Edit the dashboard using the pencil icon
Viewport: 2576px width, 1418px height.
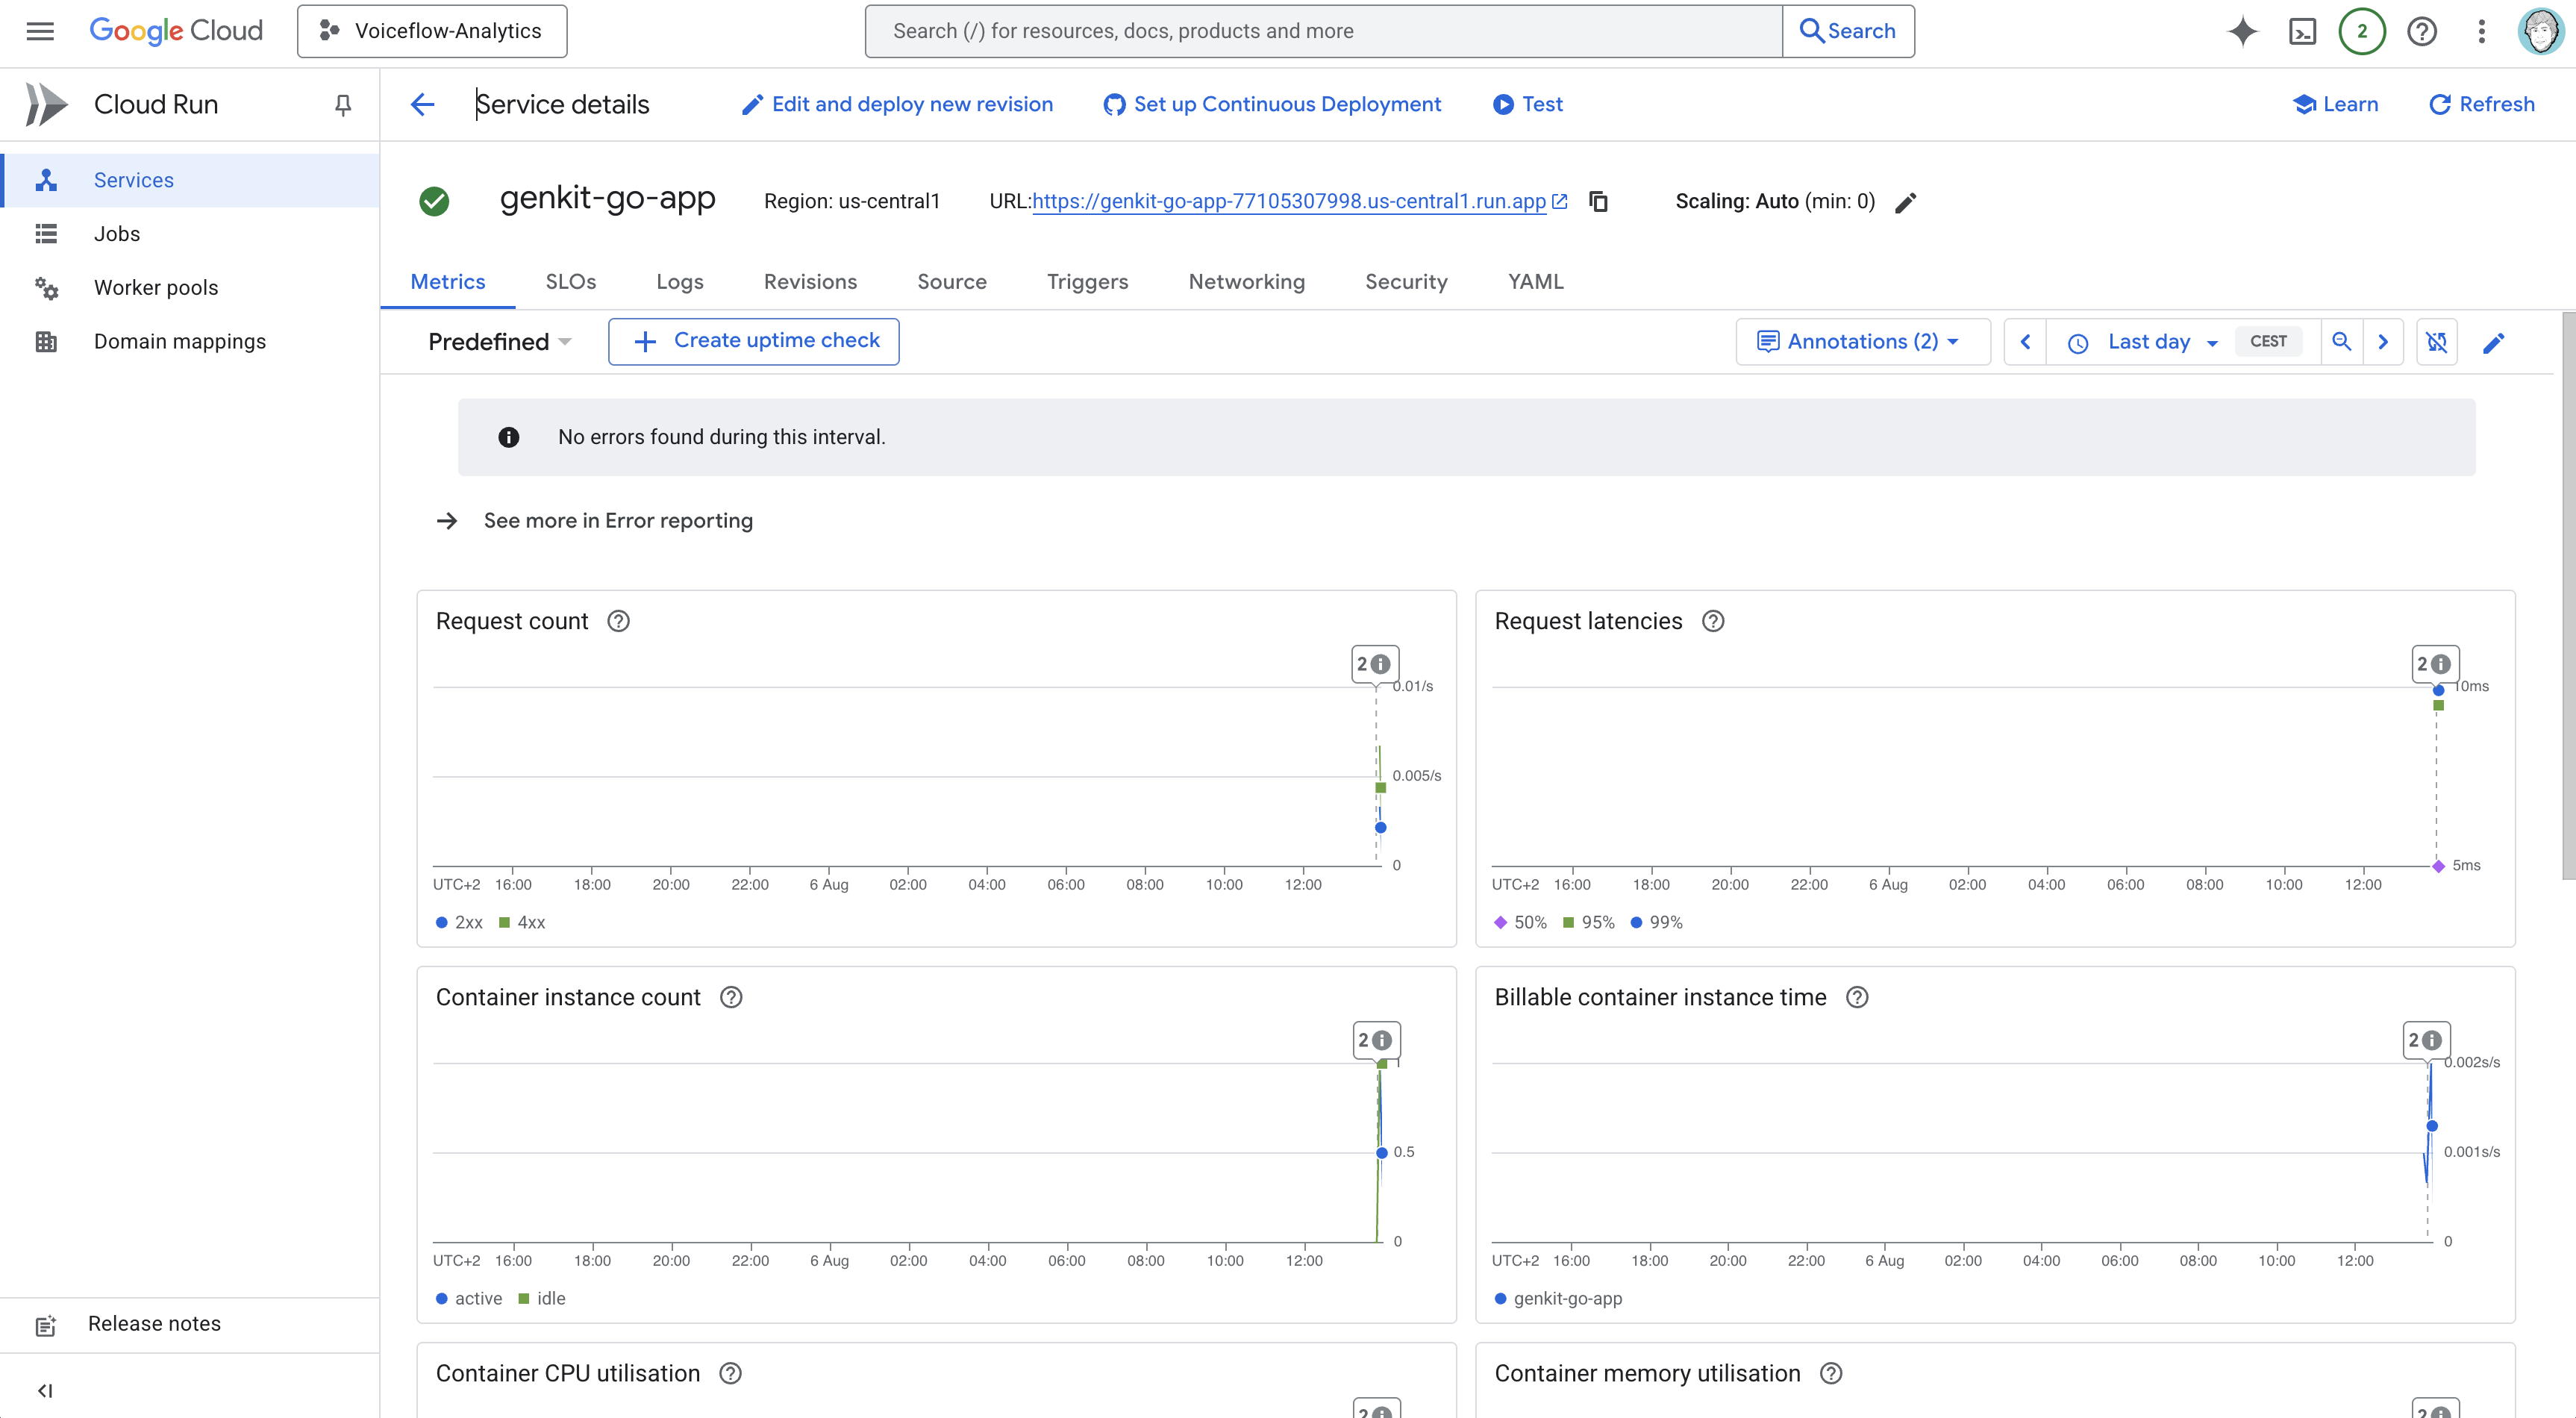2493,343
